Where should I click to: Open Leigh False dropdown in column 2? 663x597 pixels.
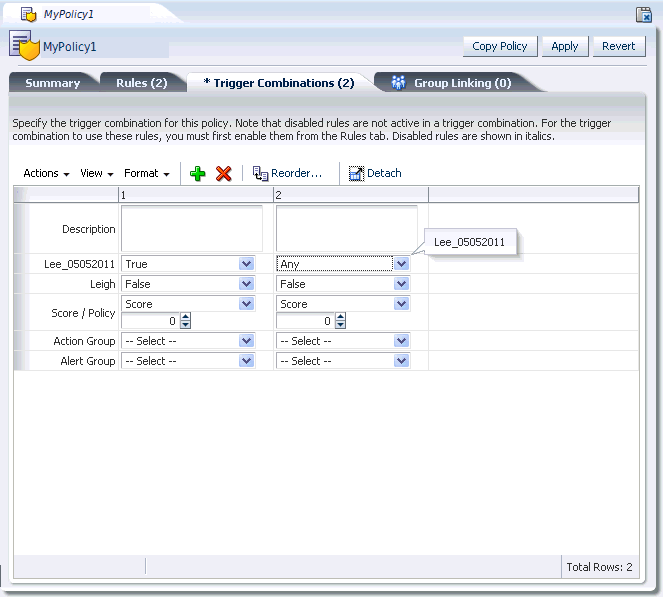[x=342, y=284]
